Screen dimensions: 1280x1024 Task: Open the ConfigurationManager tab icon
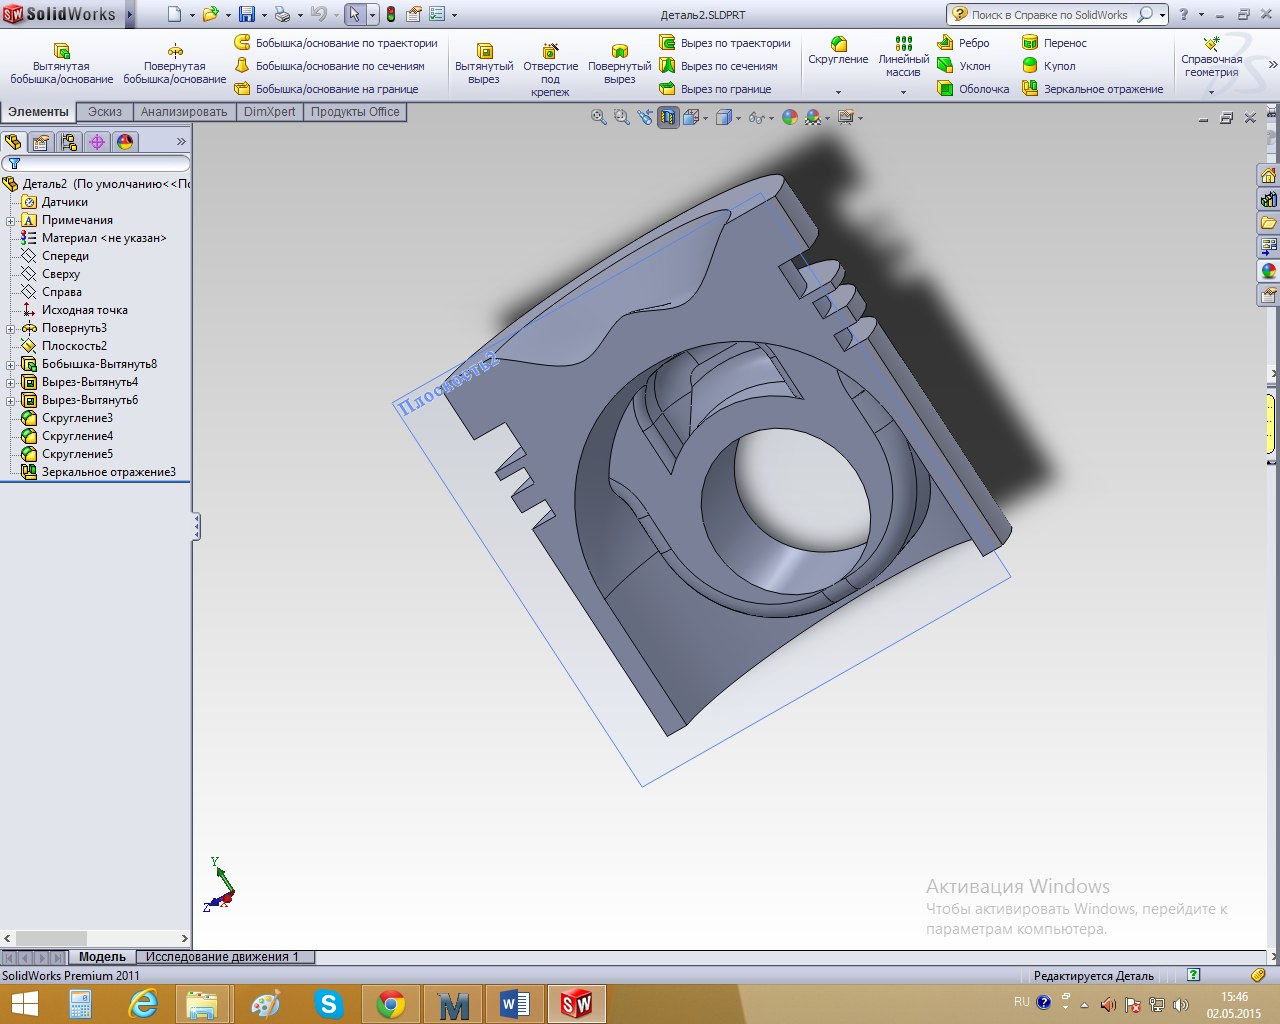tap(69, 142)
